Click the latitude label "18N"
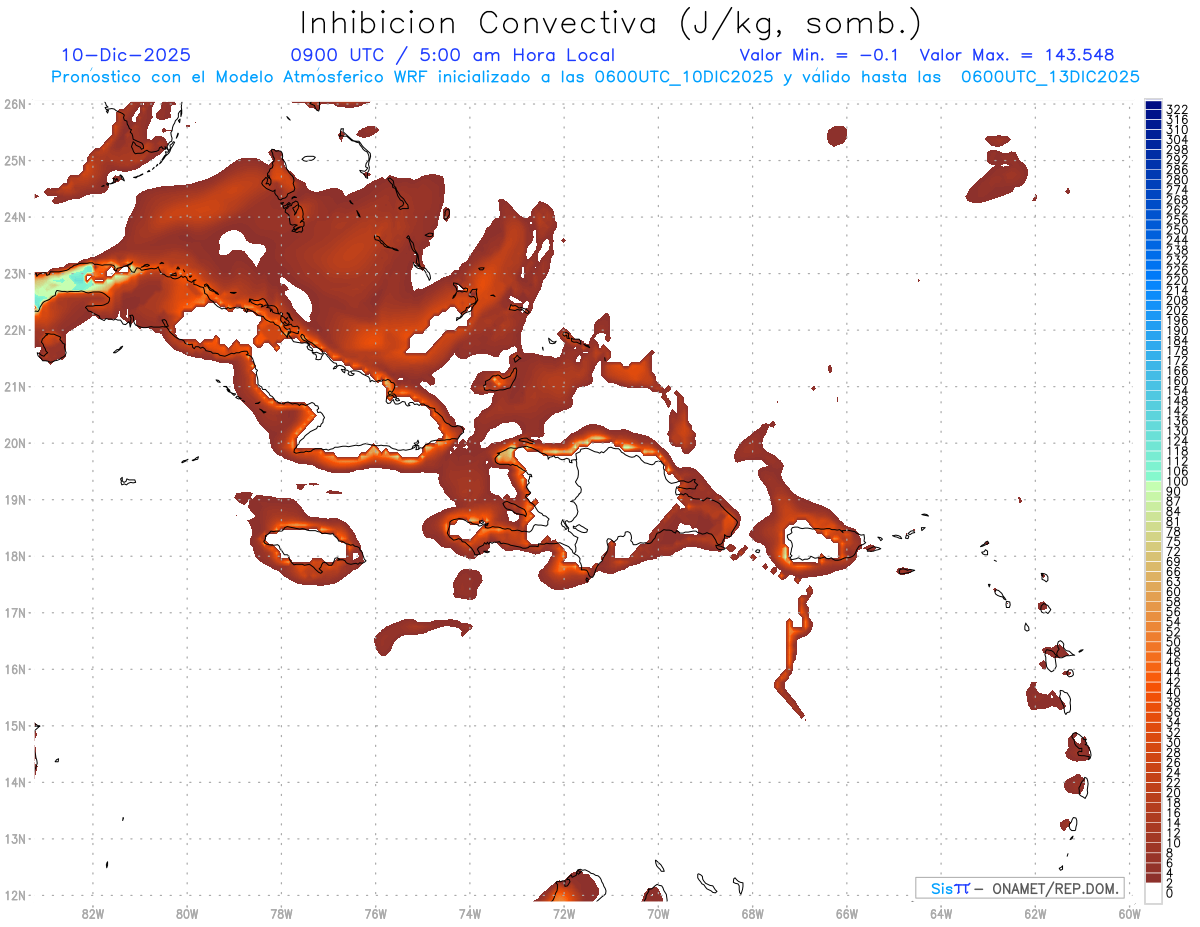1200x927 pixels. coord(15,556)
